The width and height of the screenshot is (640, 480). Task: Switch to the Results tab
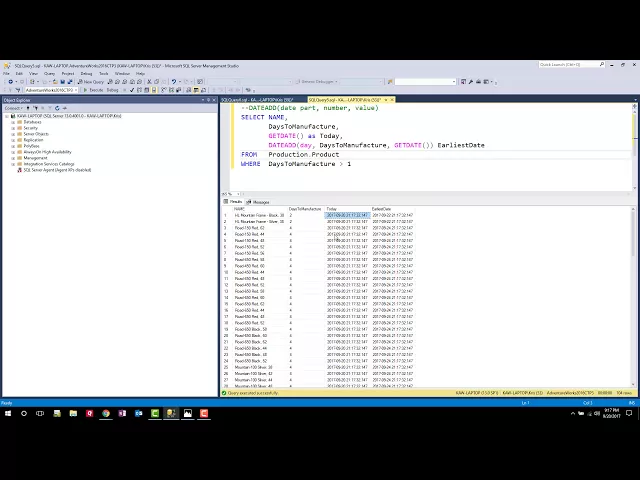tap(233, 202)
